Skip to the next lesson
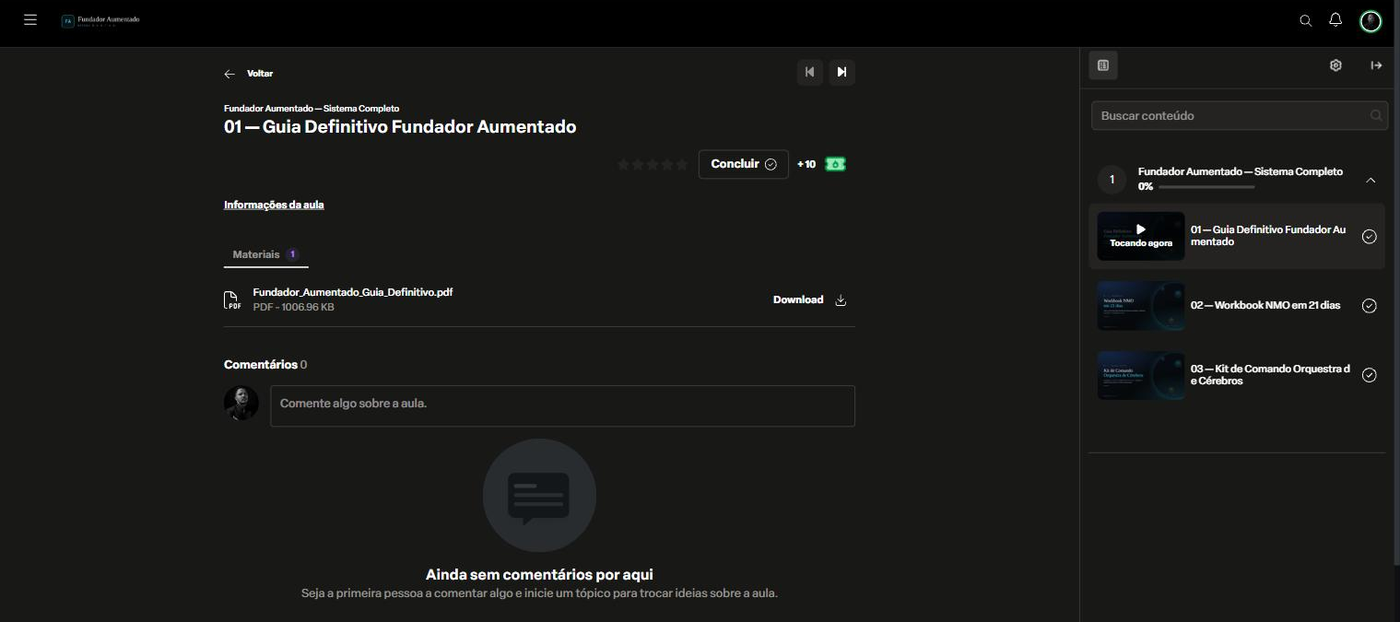 point(842,72)
